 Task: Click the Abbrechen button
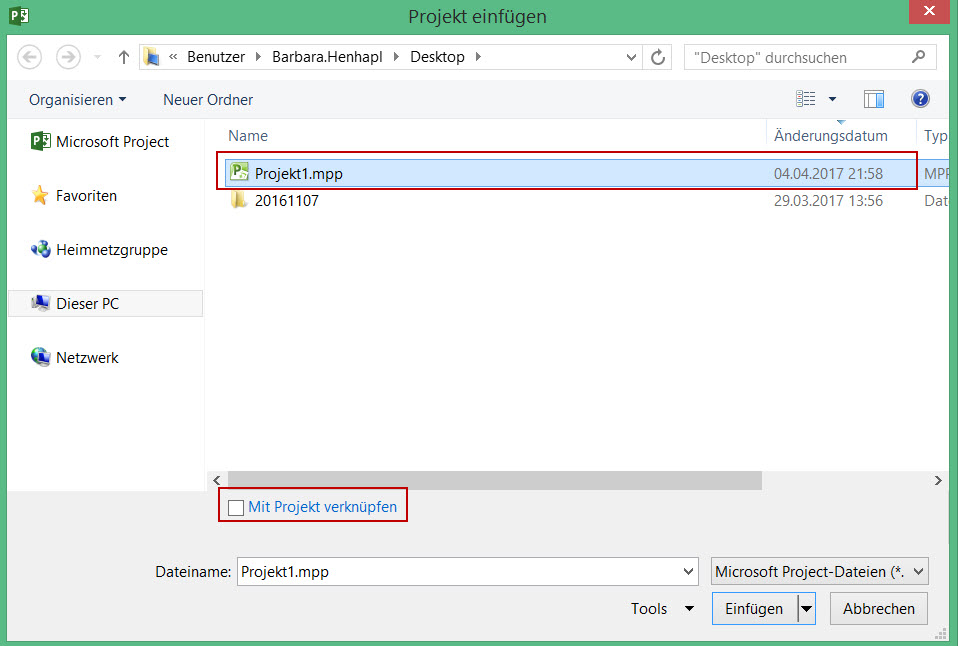[879, 609]
